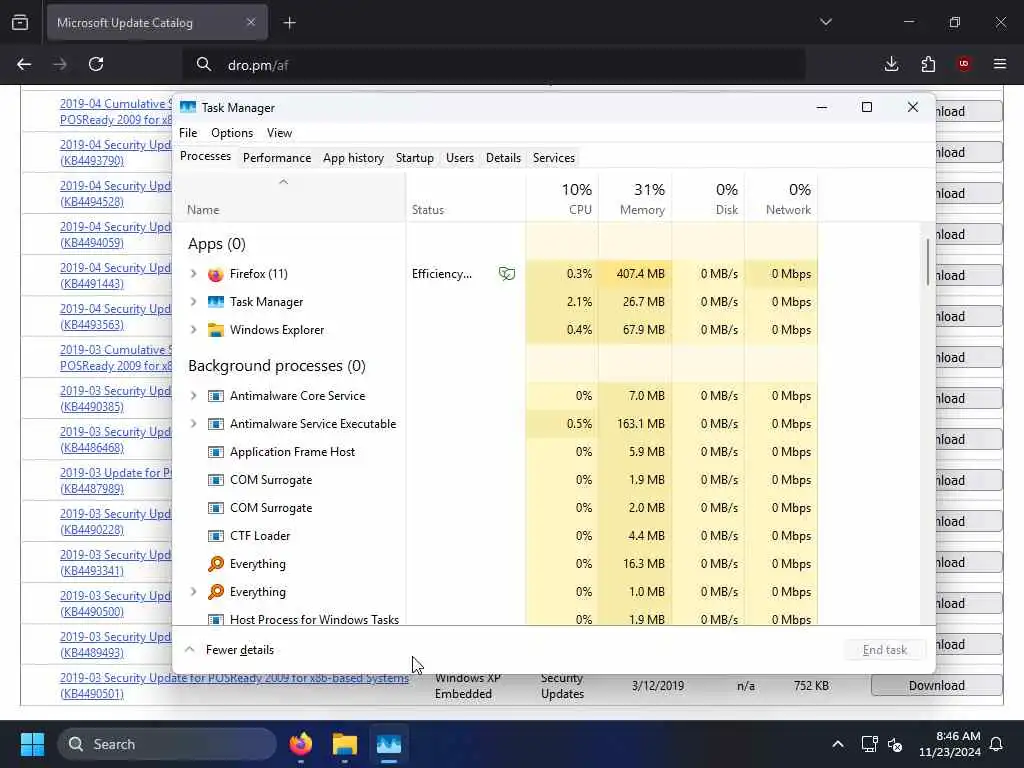The width and height of the screenshot is (1024, 768).
Task: Open a new browser tab with plus icon
Action: (290, 23)
